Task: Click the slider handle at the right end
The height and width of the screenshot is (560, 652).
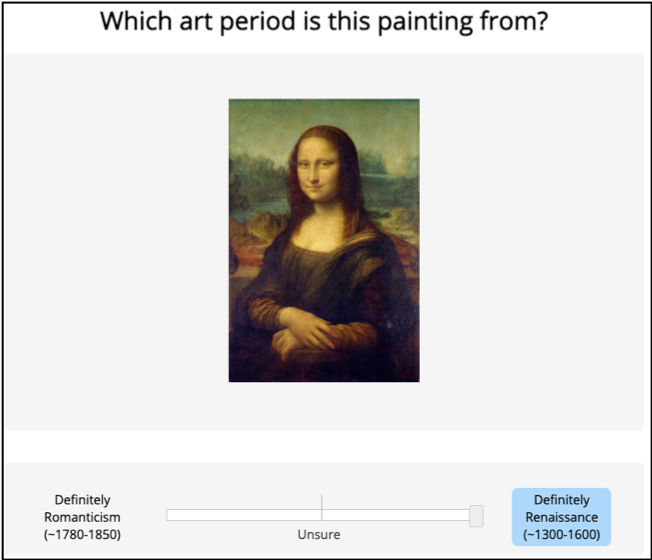Action: pyautogui.click(x=476, y=516)
